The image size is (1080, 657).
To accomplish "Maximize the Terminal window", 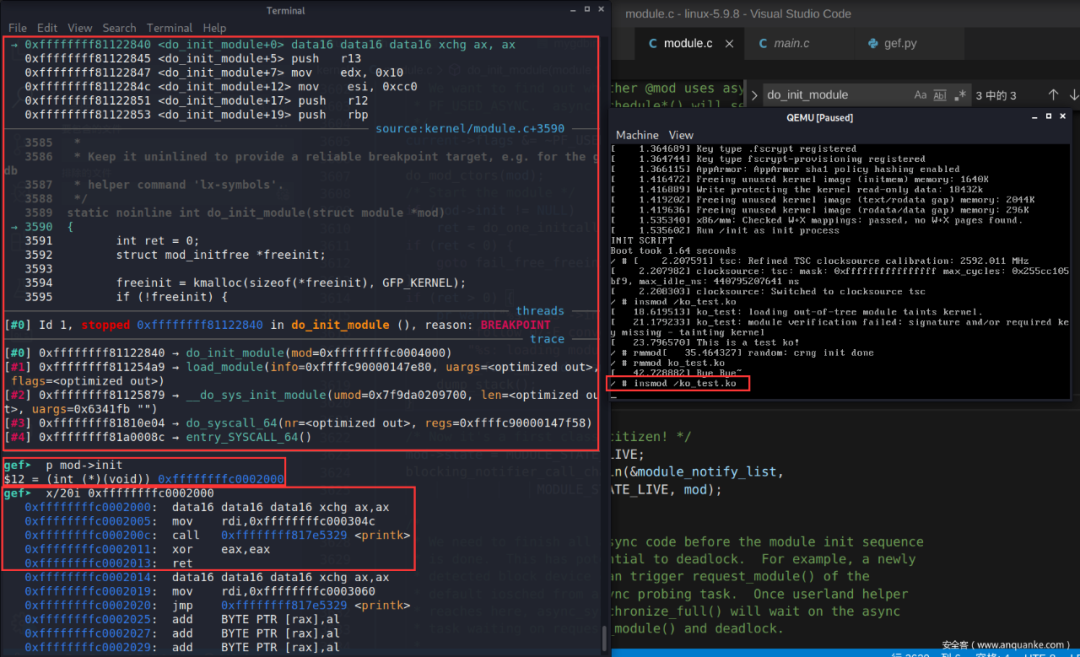I will tap(587, 10).
